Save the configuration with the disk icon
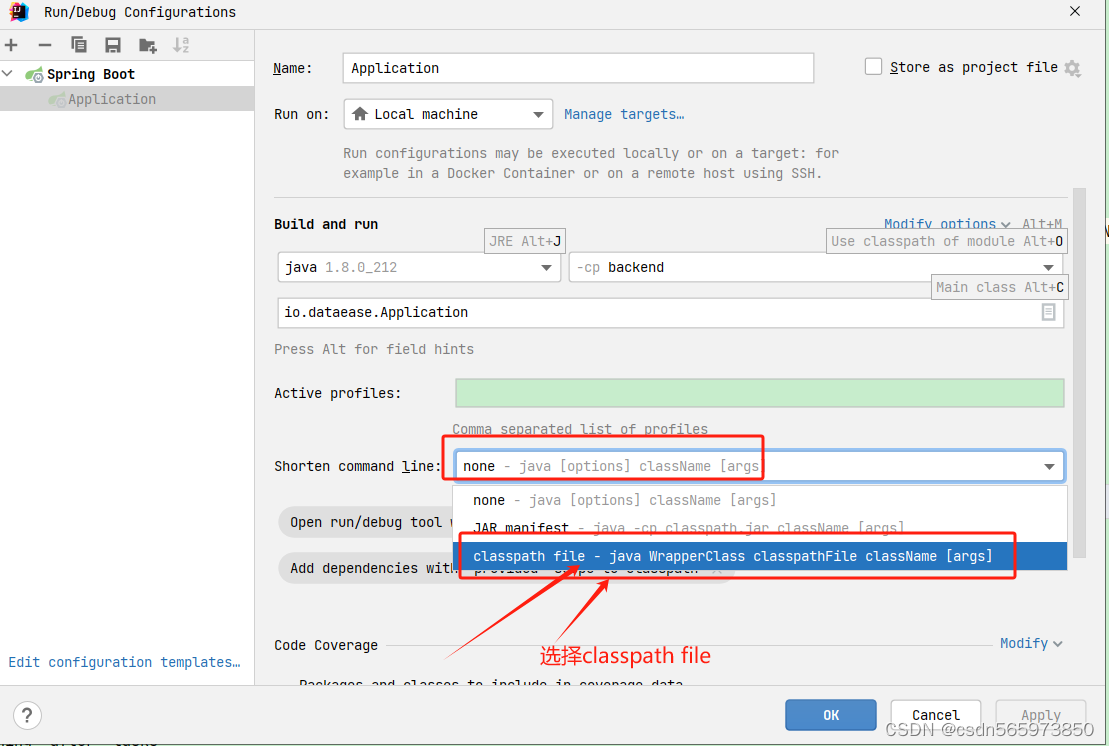The width and height of the screenshot is (1109, 746). point(112,45)
